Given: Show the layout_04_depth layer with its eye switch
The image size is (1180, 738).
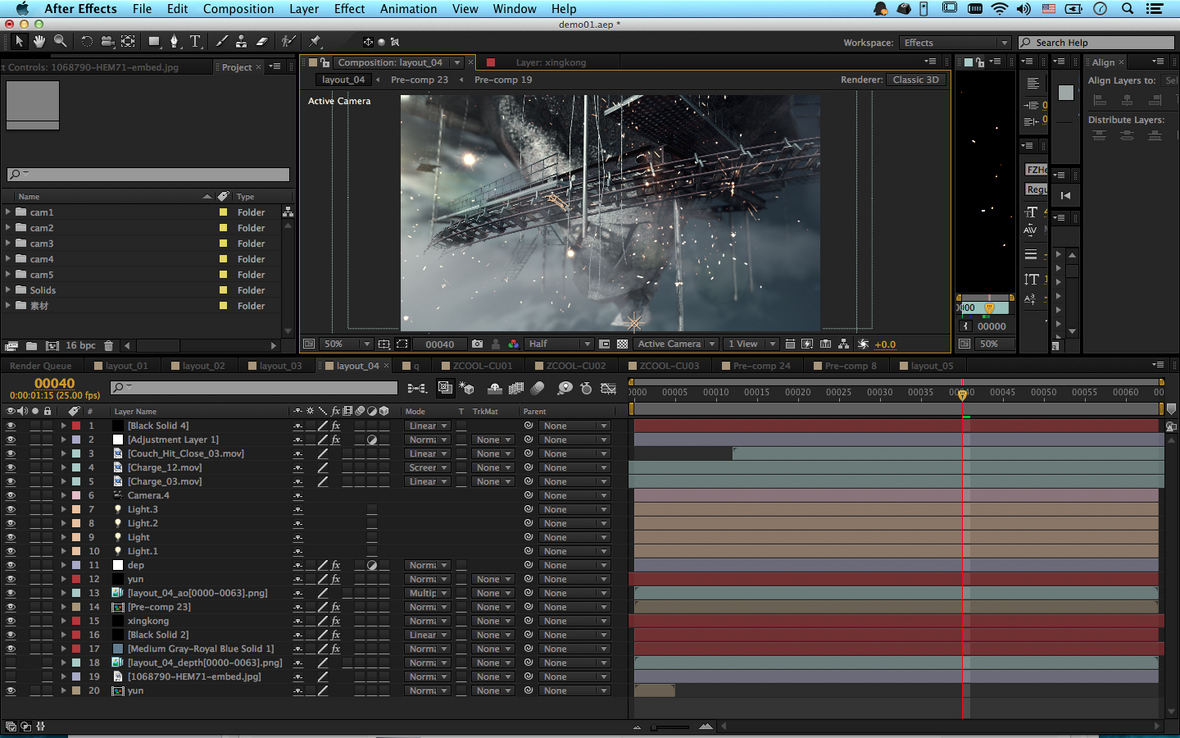Looking at the screenshot, I should tap(11, 663).
